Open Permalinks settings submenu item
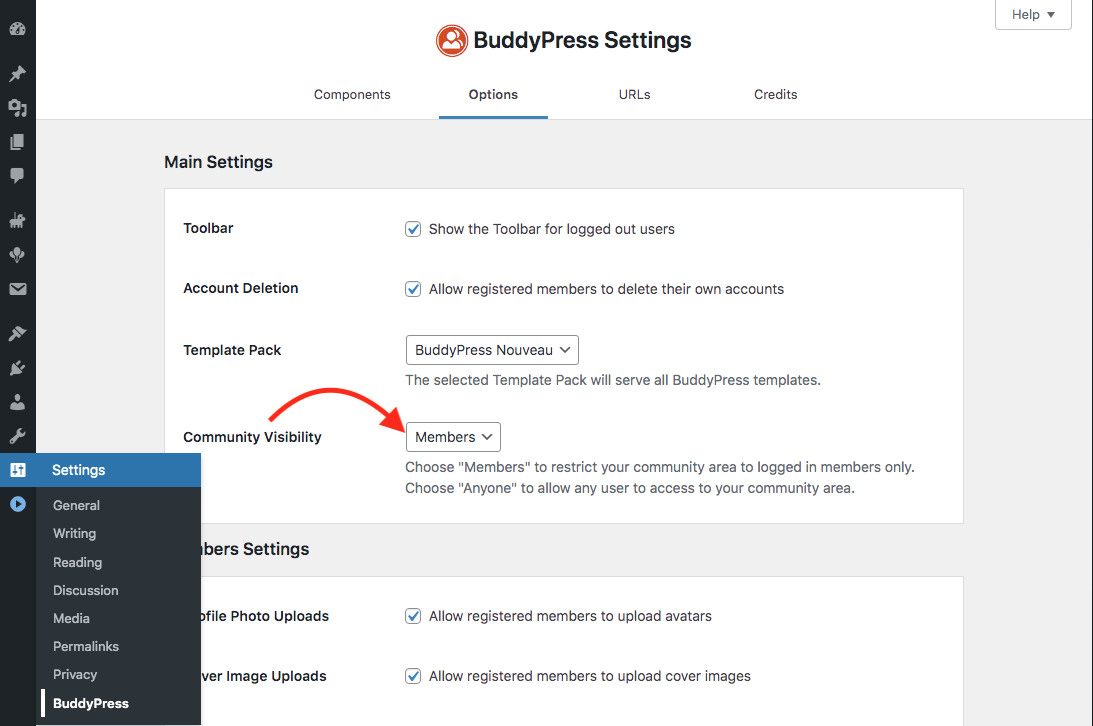 [x=86, y=647]
